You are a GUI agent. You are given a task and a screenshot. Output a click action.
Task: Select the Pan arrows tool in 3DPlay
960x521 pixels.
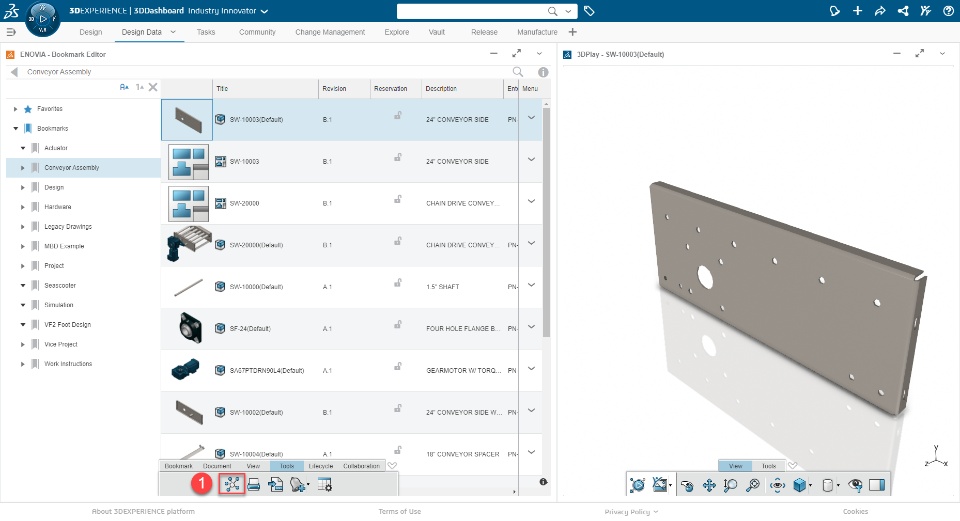tap(709, 485)
